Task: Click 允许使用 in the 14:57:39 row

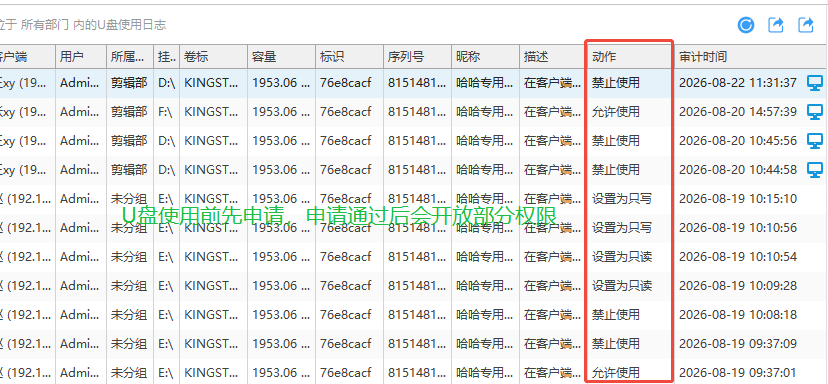Action: (x=616, y=112)
